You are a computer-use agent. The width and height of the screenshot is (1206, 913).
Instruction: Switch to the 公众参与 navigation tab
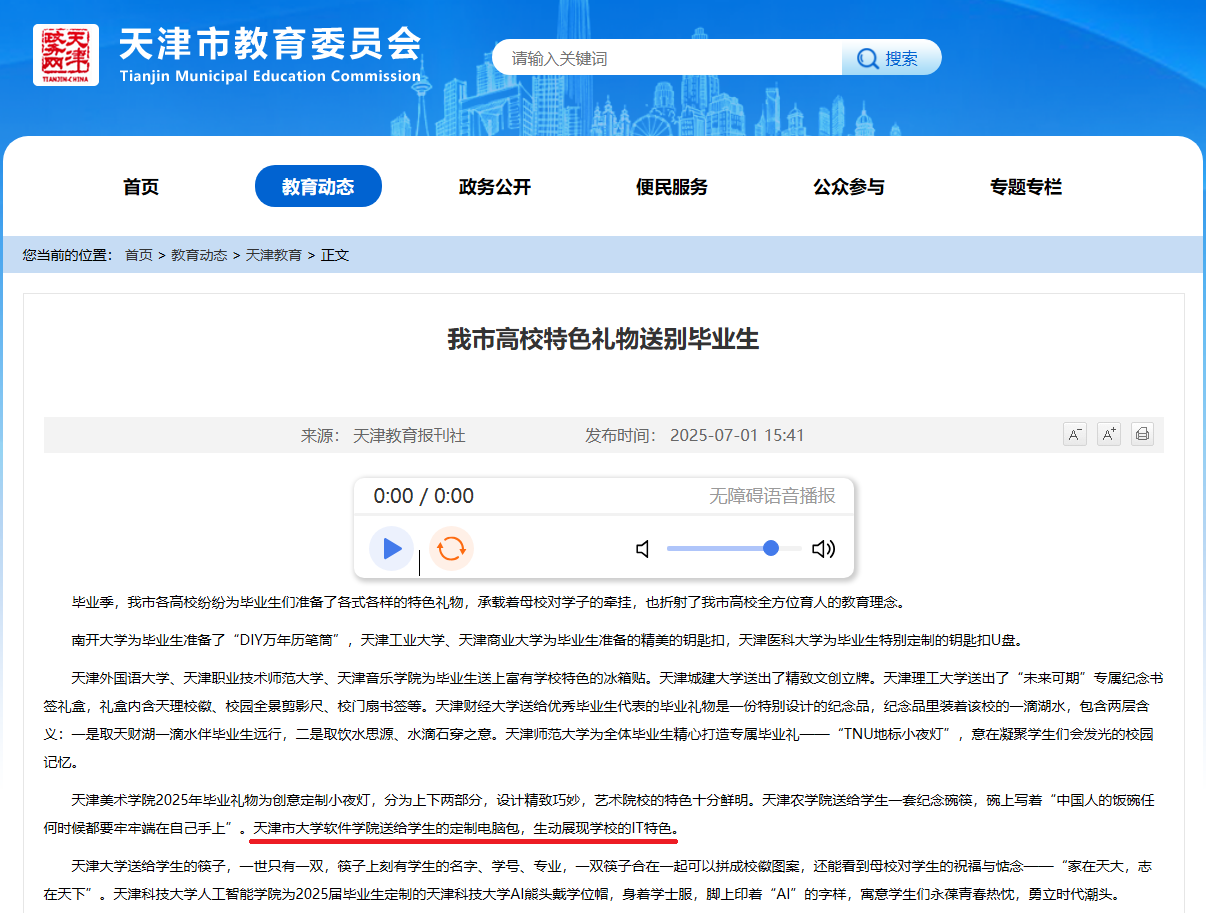pos(849,187)
